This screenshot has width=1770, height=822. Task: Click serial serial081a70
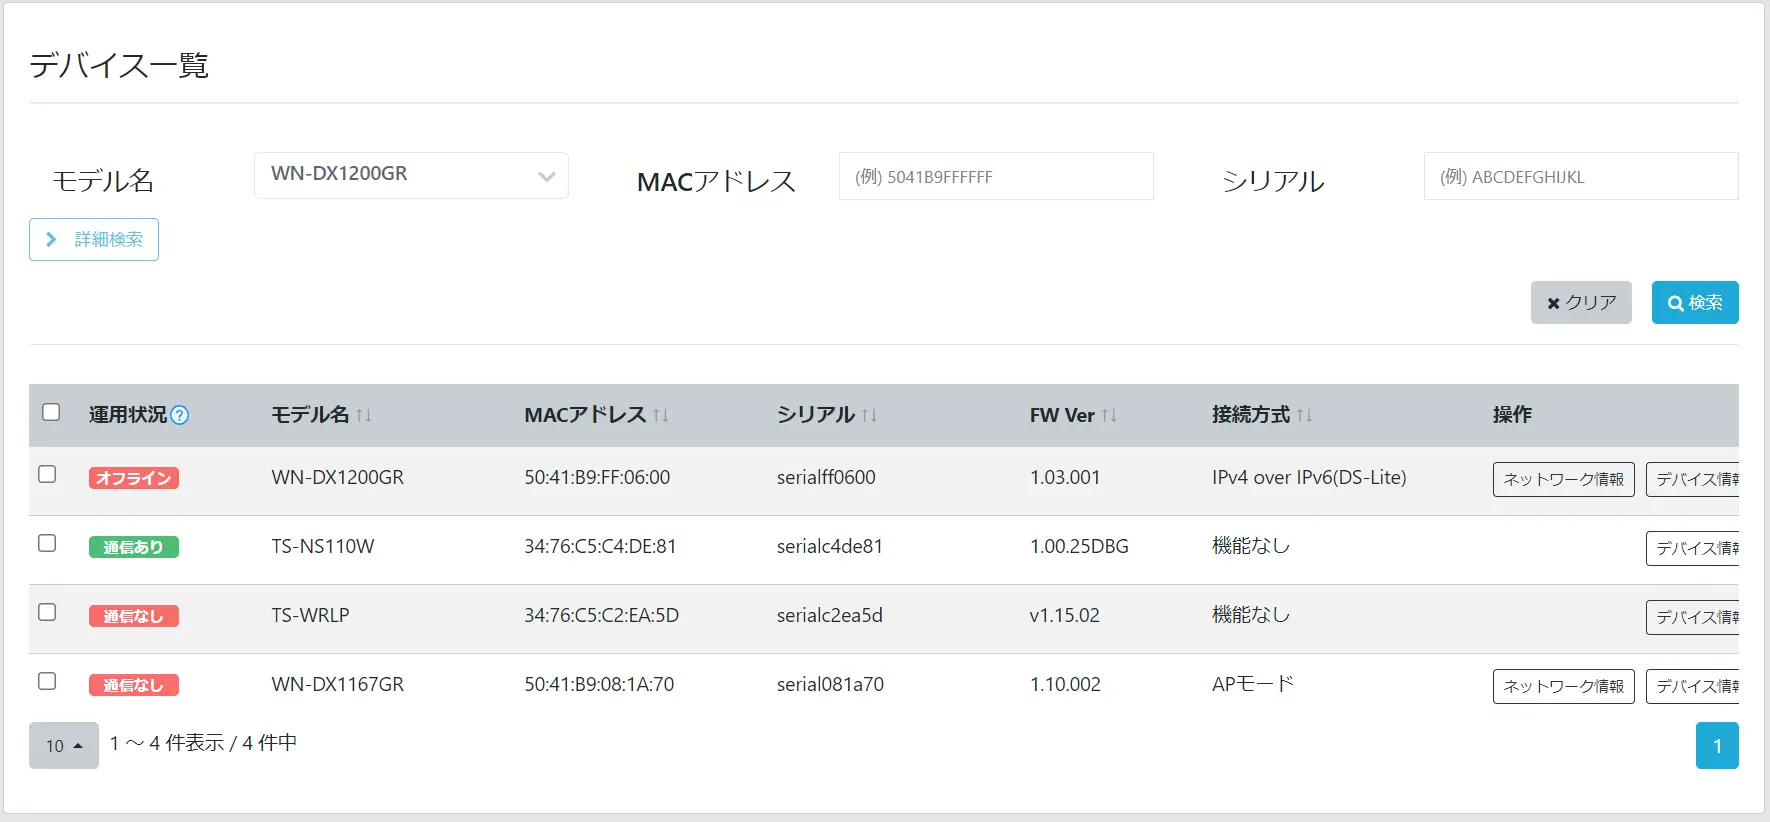(830, 684)
